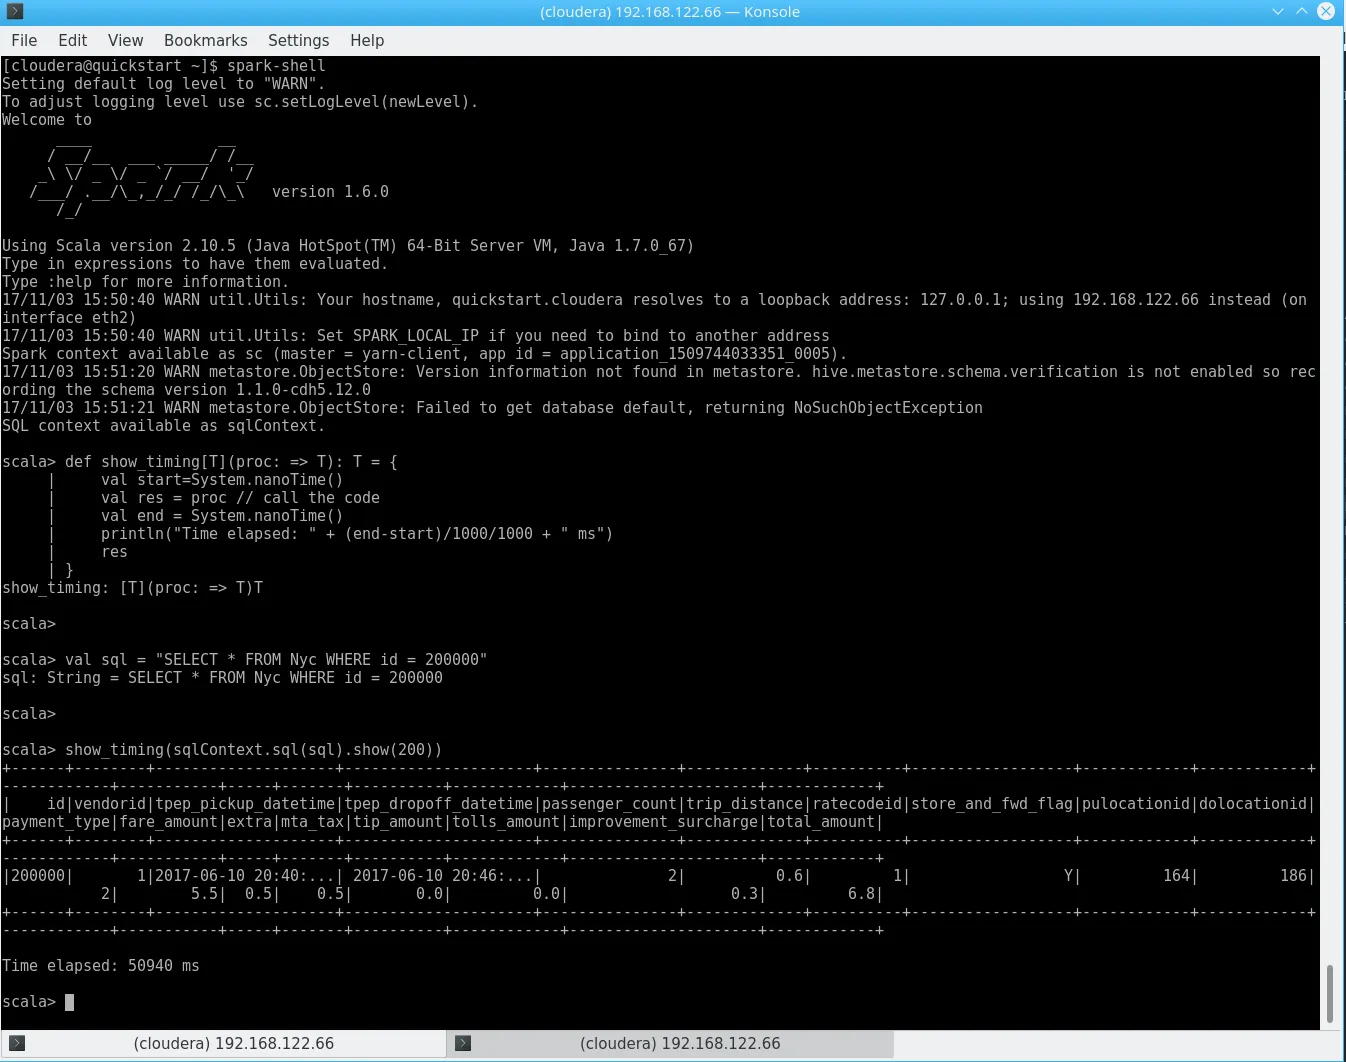The height and width of the screenshot is (1062, 1346).
Task: Click the Konsole window title text
Action: [x=669, y=12]
